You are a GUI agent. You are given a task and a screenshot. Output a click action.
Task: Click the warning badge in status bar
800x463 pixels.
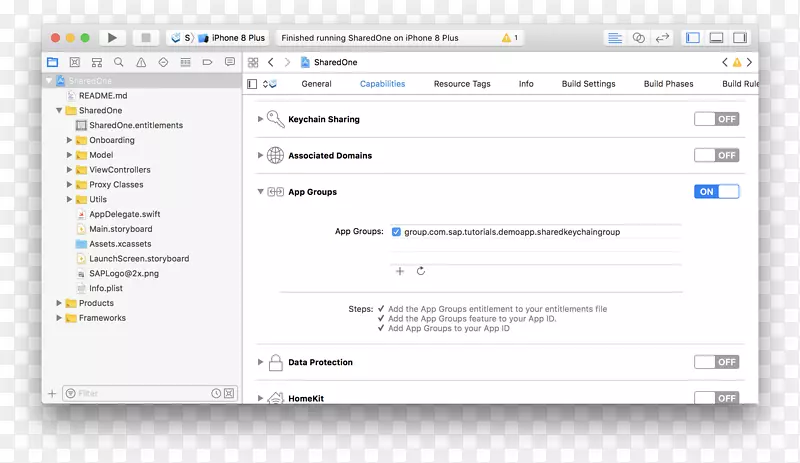coord(508,38)
